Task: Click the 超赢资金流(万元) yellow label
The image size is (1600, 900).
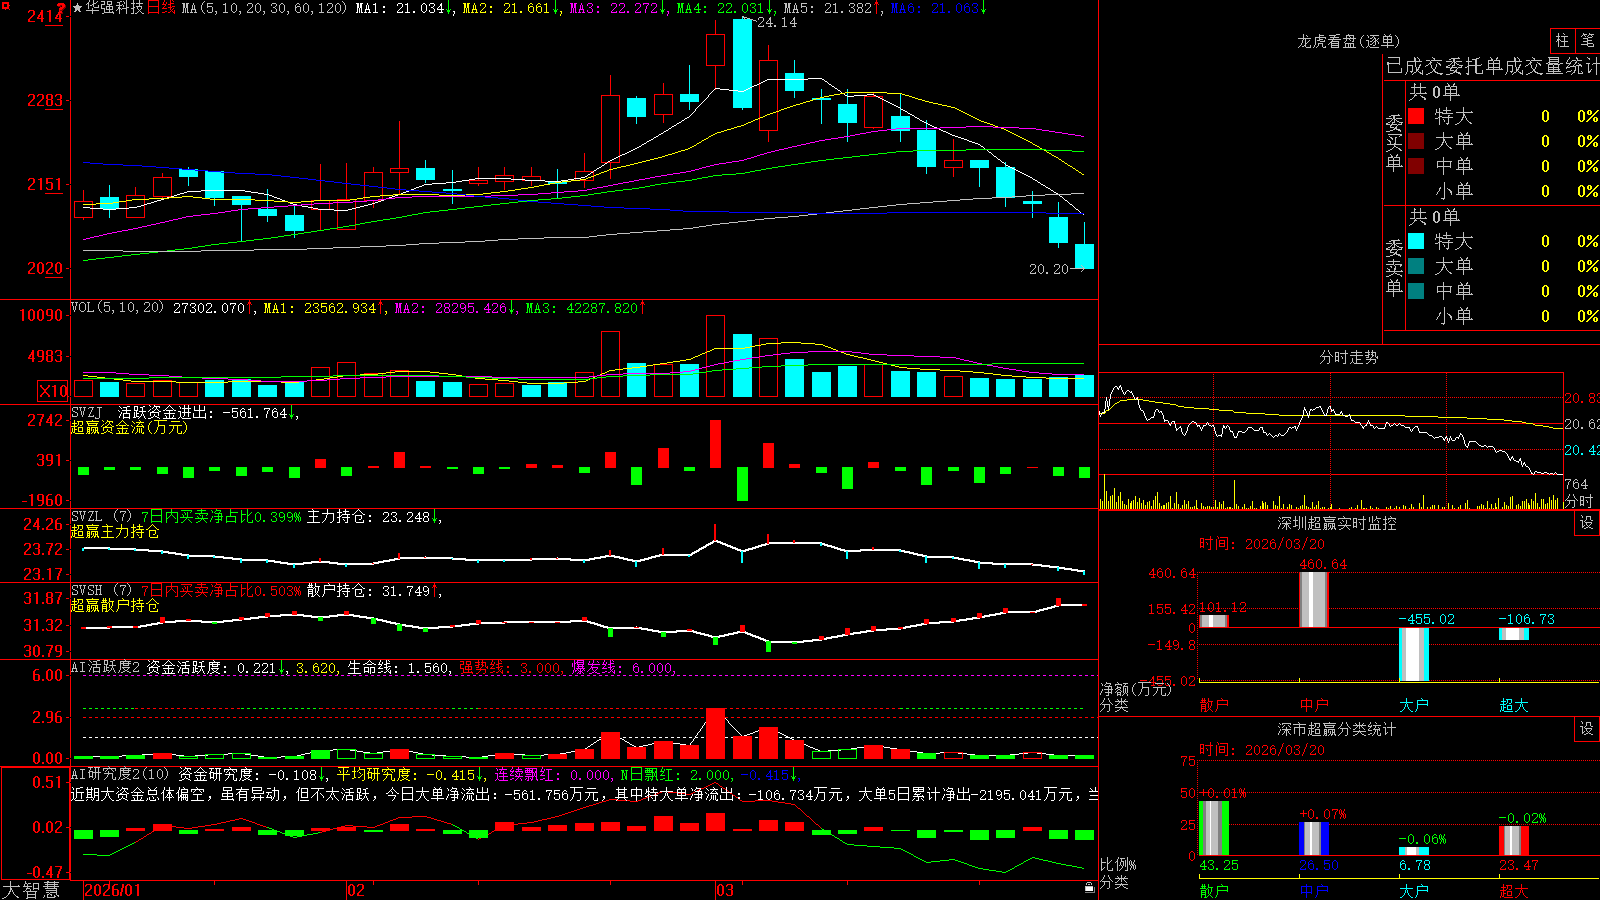Action: [x=129, y=427]
